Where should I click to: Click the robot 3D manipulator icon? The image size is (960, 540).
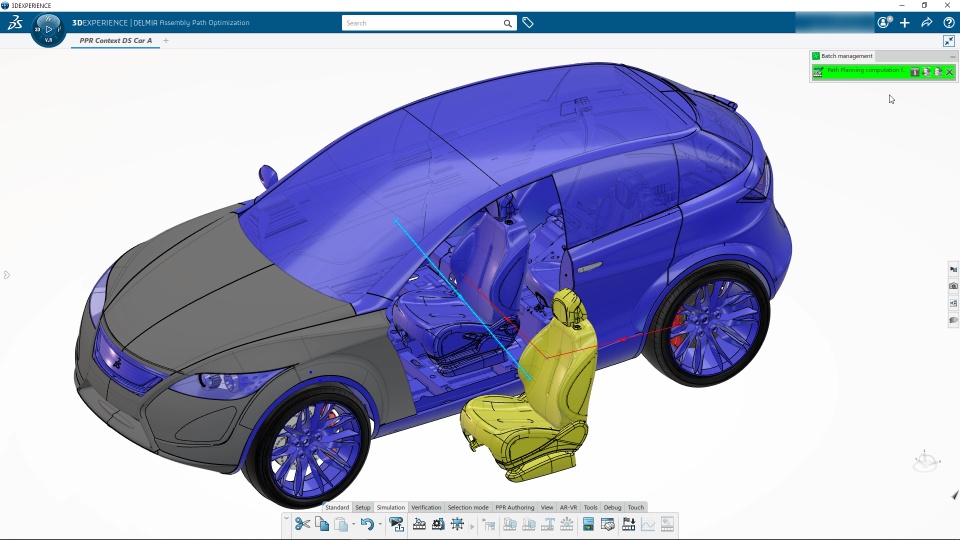click(x=925, y=461)
